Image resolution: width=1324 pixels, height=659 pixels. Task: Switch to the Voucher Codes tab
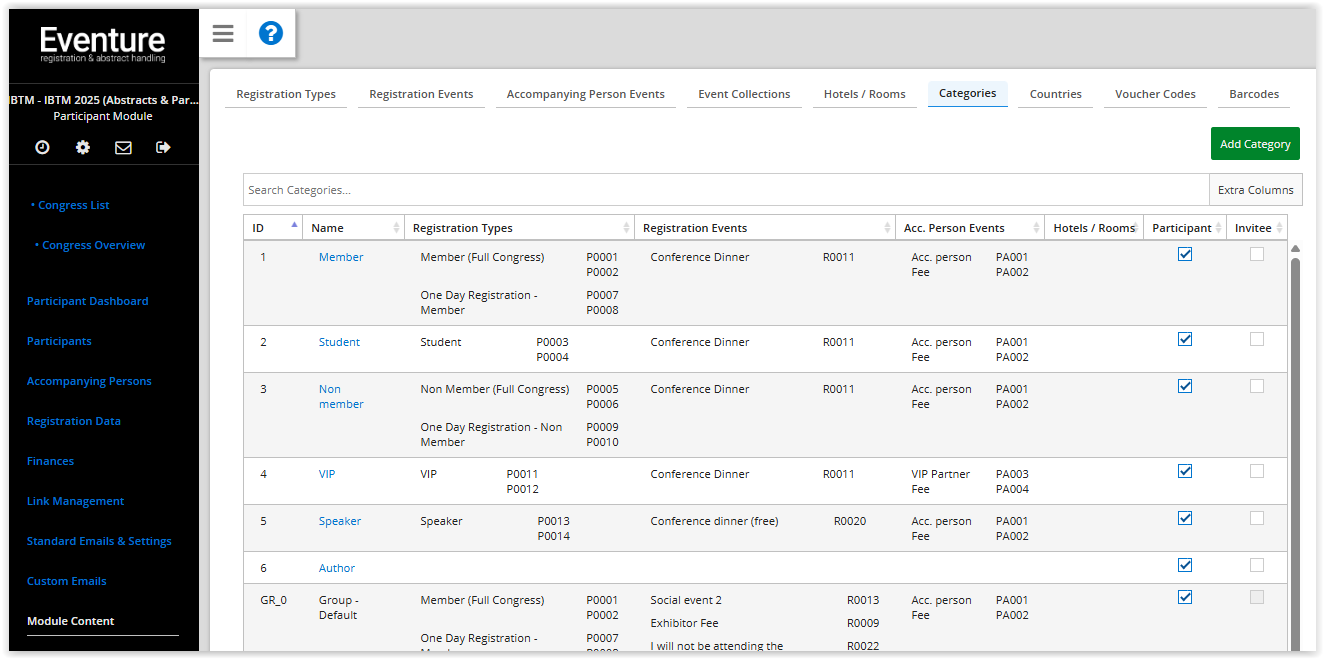click(1155, 94)
